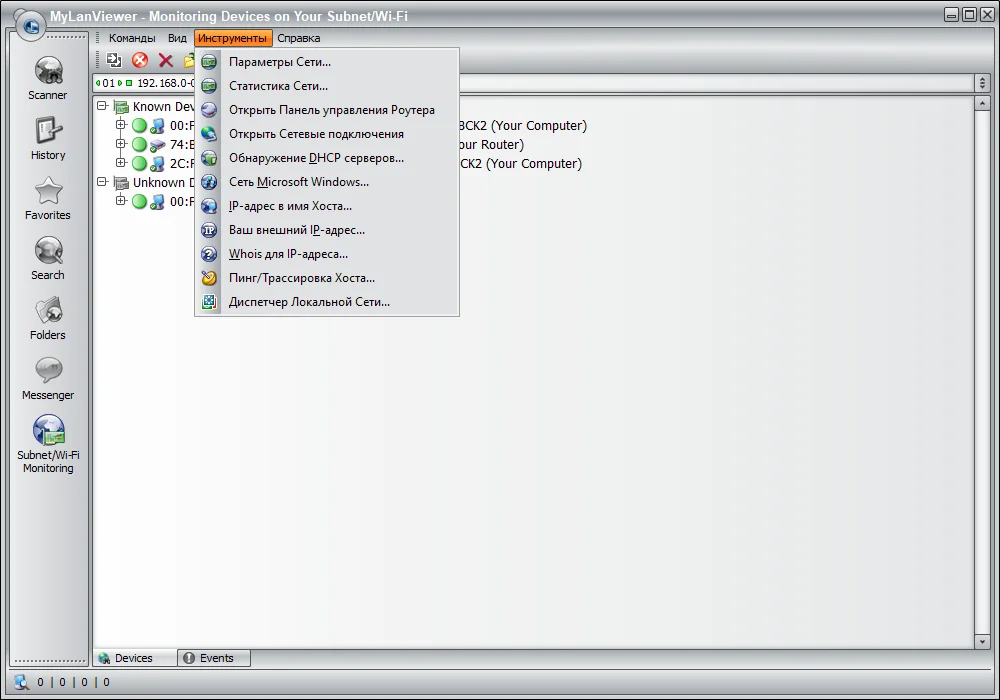
Task: Collapse the Unknown Devices tree group
Action: click(x=102, y=181)
